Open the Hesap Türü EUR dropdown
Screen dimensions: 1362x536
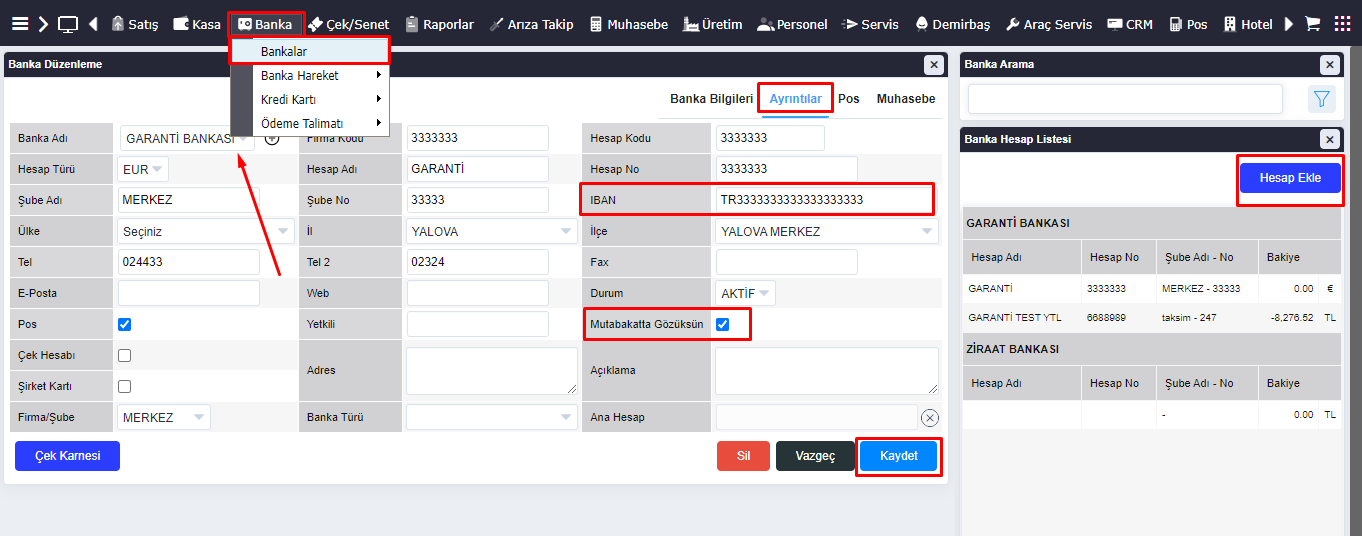coord(144,170)
